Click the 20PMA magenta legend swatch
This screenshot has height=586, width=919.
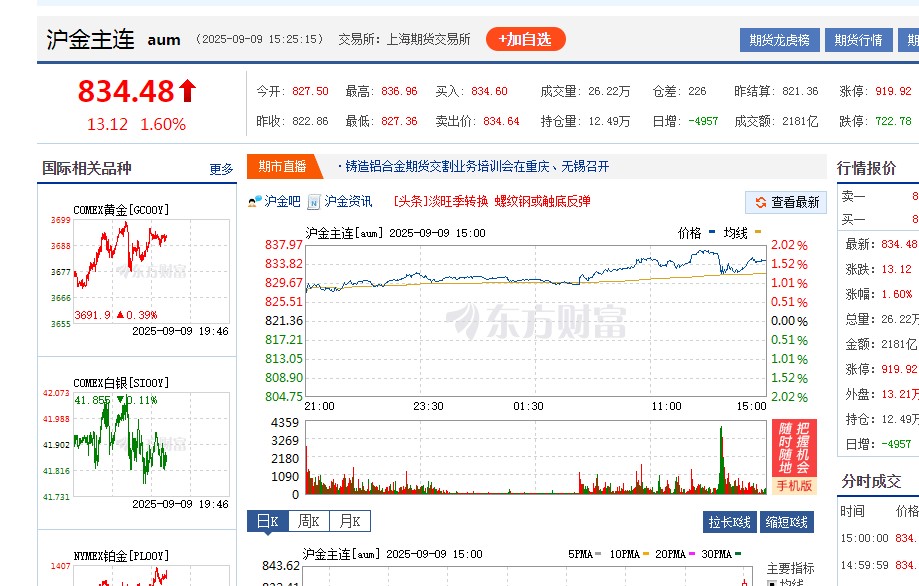coord(692,553)
